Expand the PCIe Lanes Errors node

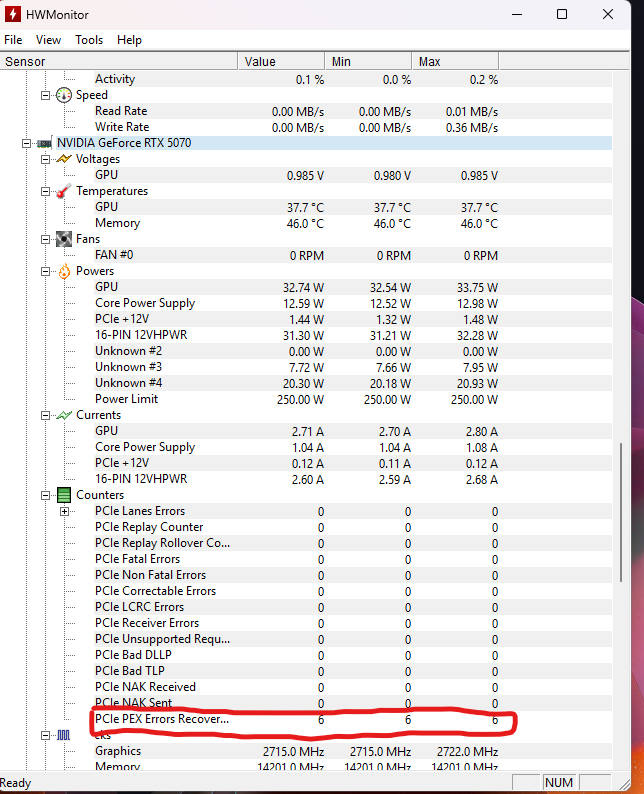coord(64,511)
